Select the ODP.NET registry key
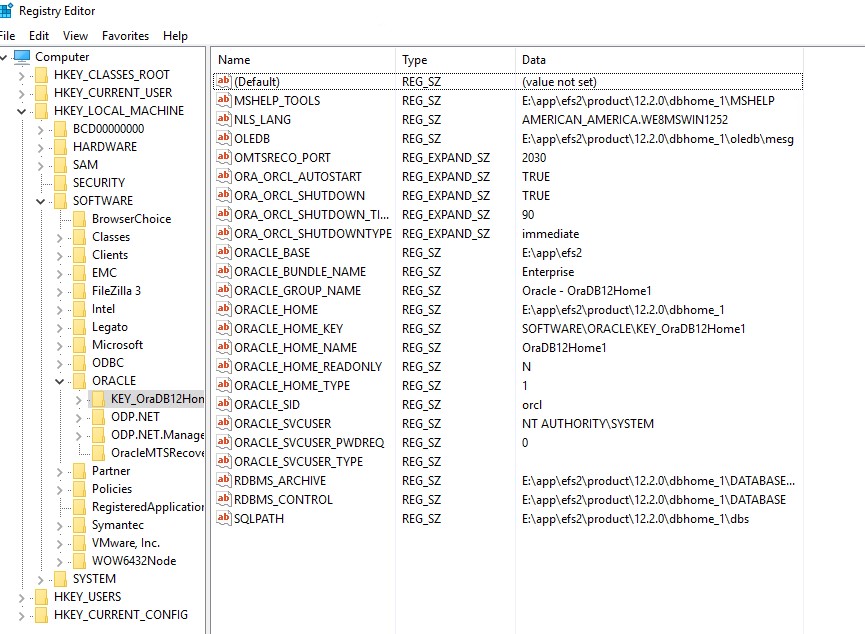The width and height of the screenshot is (865, 634). 135,417
